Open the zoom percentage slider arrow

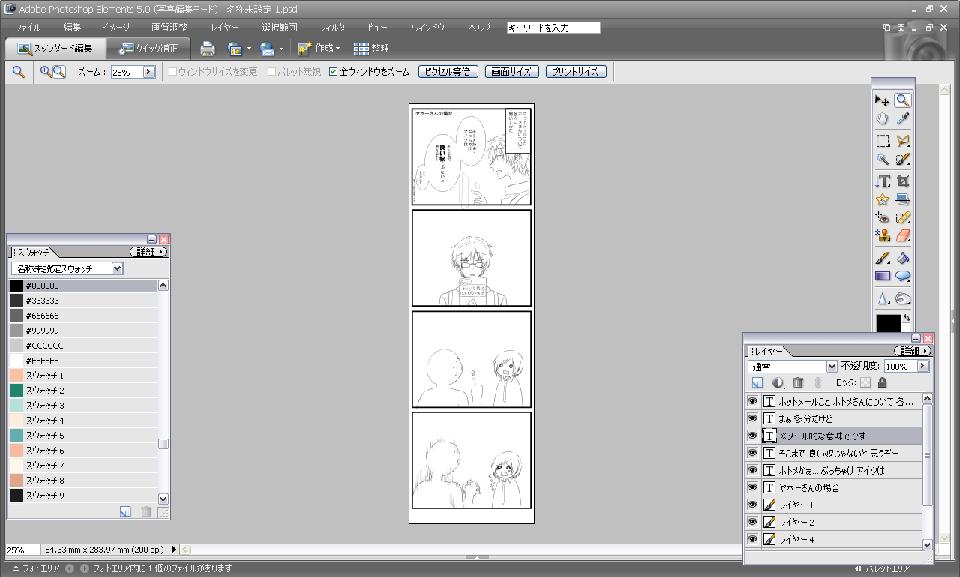pyautogui.click(x=149, y=72)
